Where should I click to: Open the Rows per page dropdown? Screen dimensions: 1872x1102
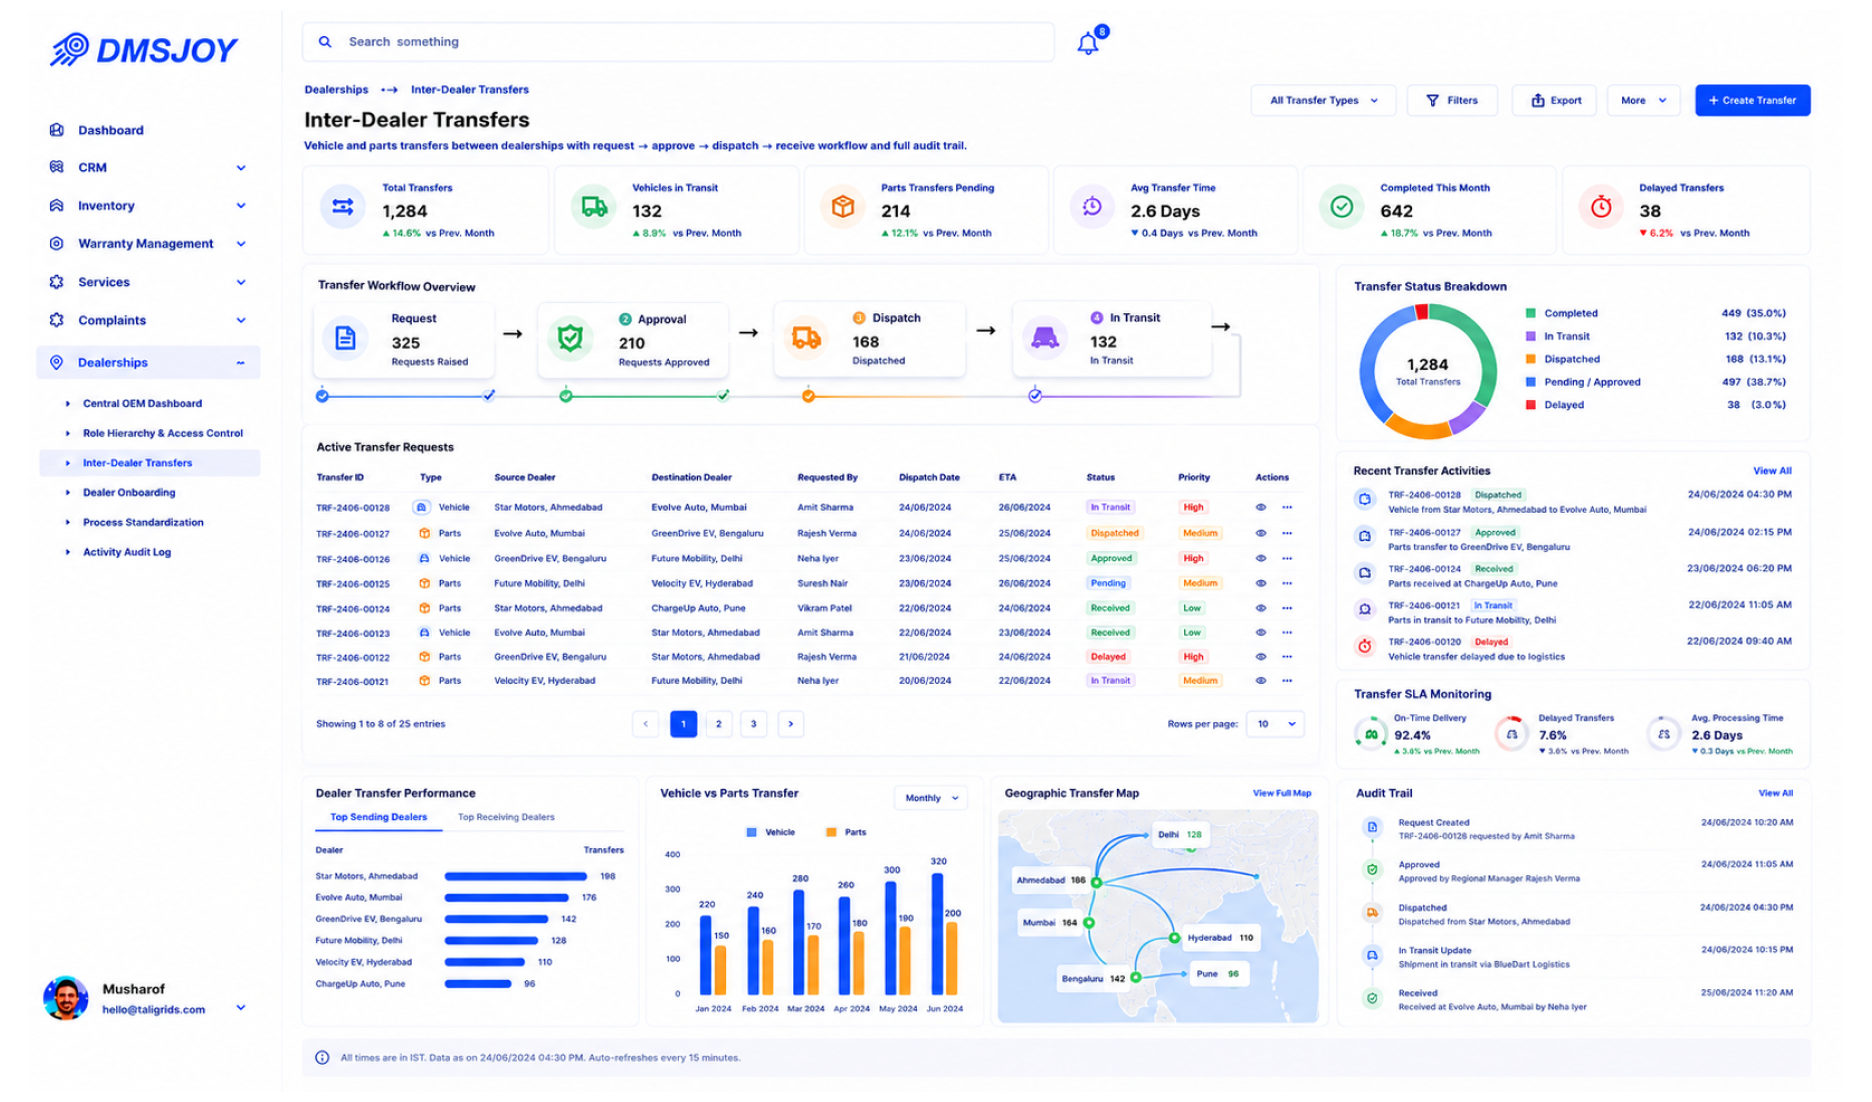click(1275, 724)
